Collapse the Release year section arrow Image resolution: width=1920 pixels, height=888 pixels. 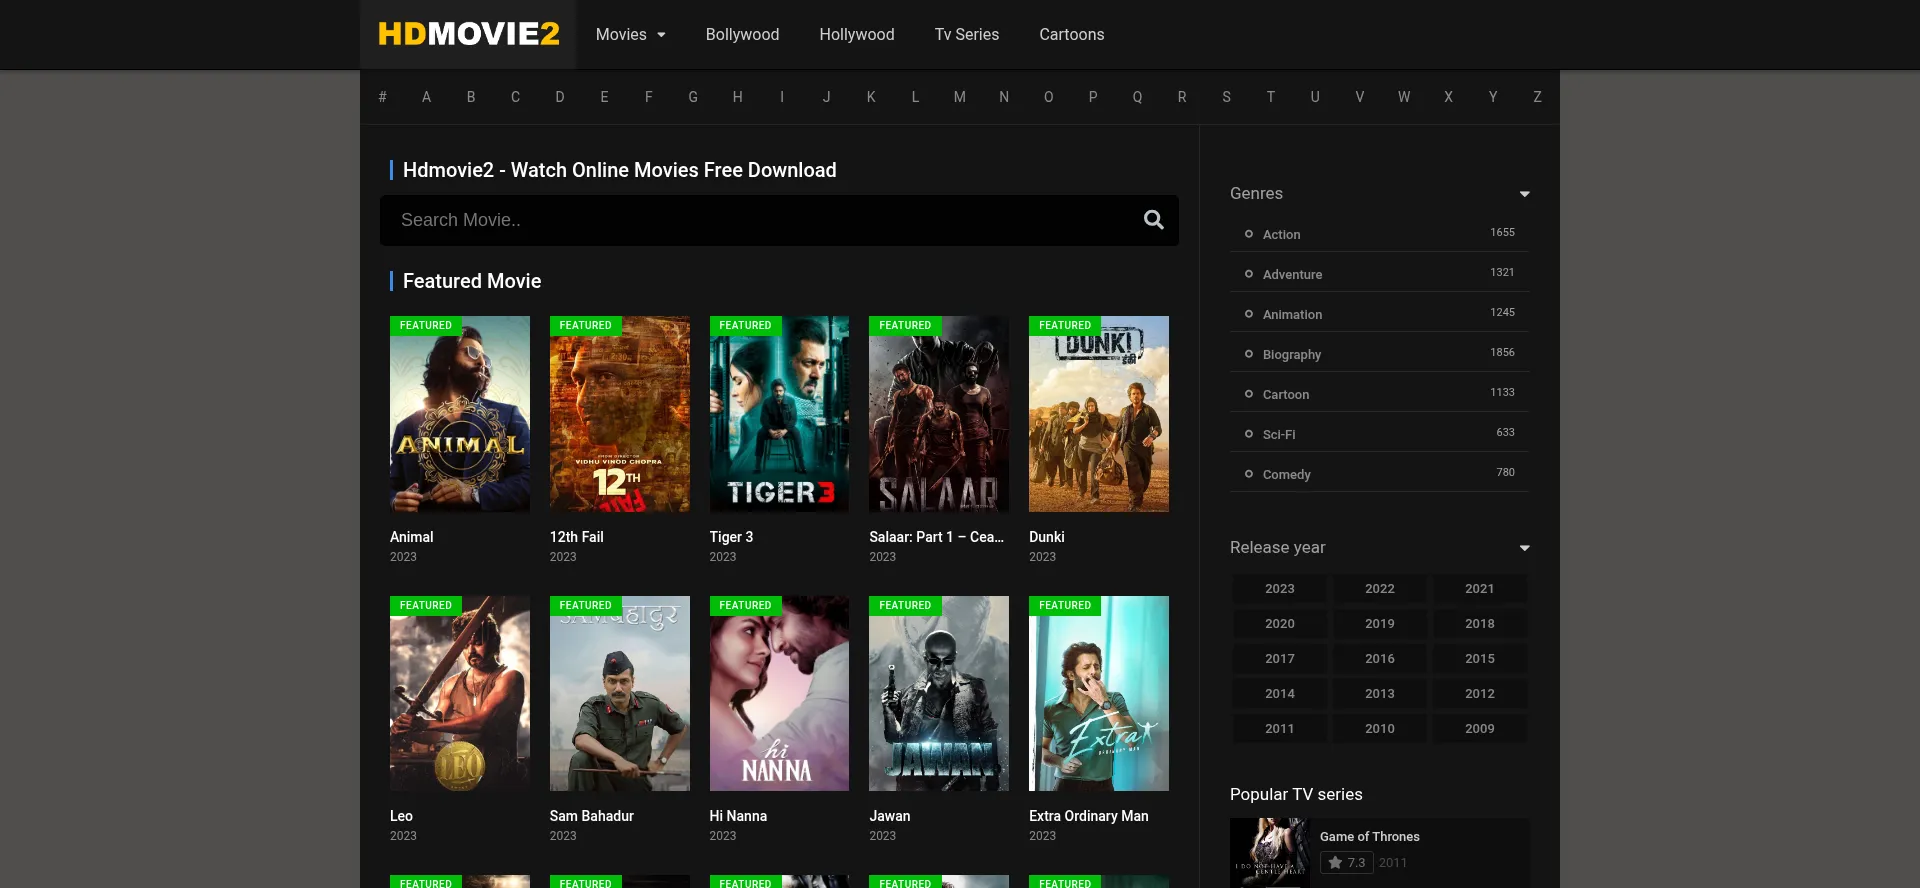[x=1524, y=548]
